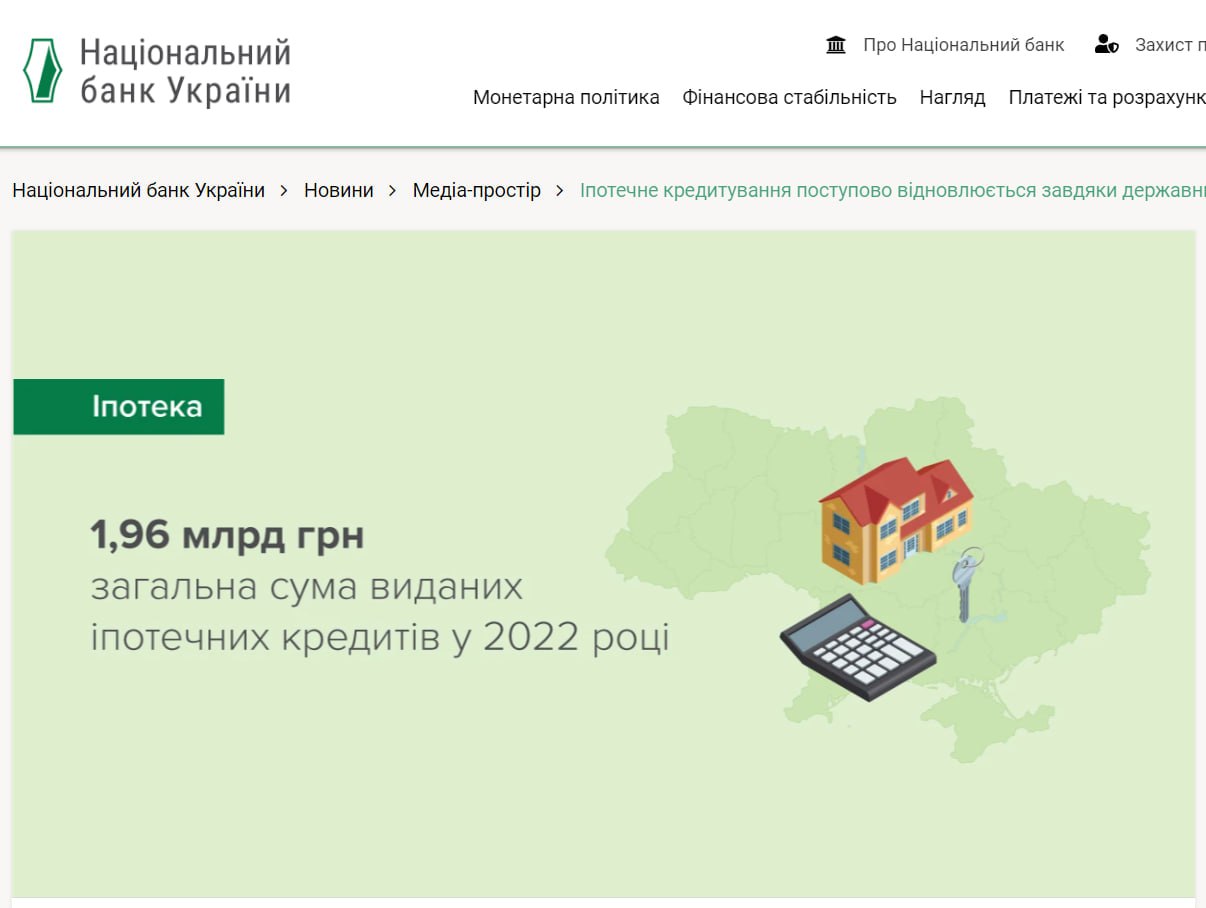Click the bank building icon in the header
Viewport: 1206px width, 908px height.
(836, 45)
